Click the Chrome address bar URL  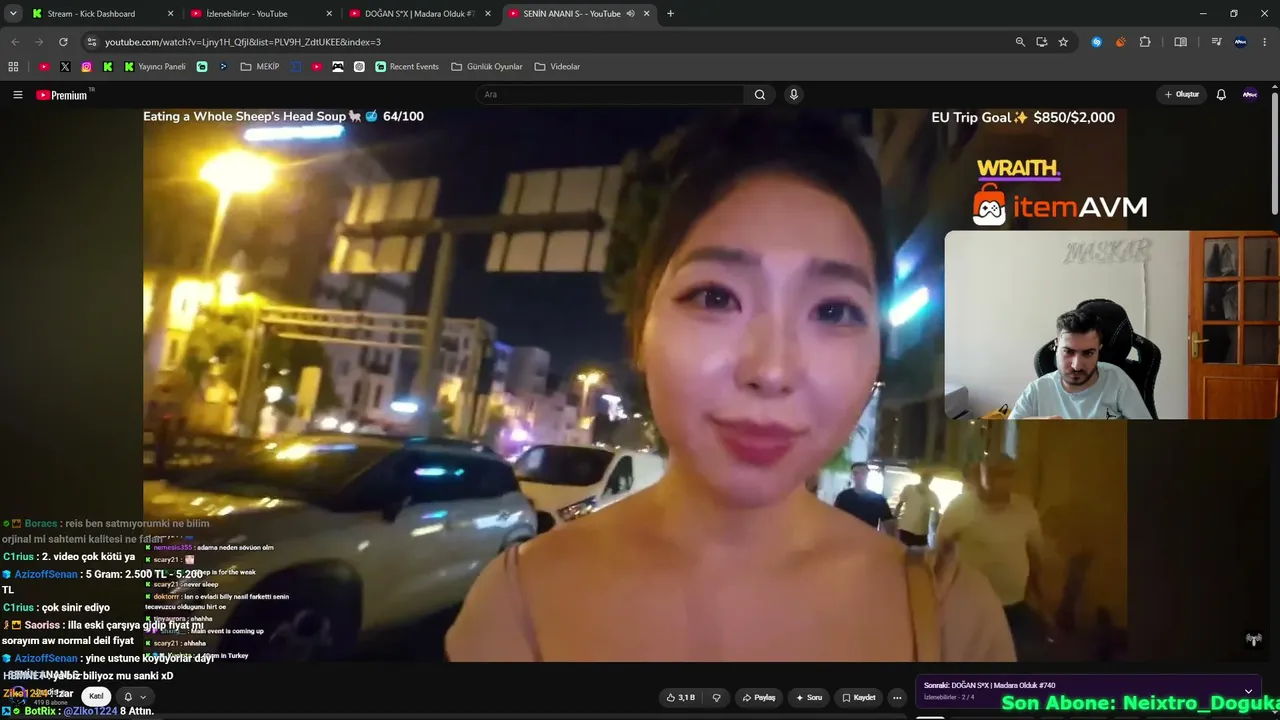click(243, 42)
